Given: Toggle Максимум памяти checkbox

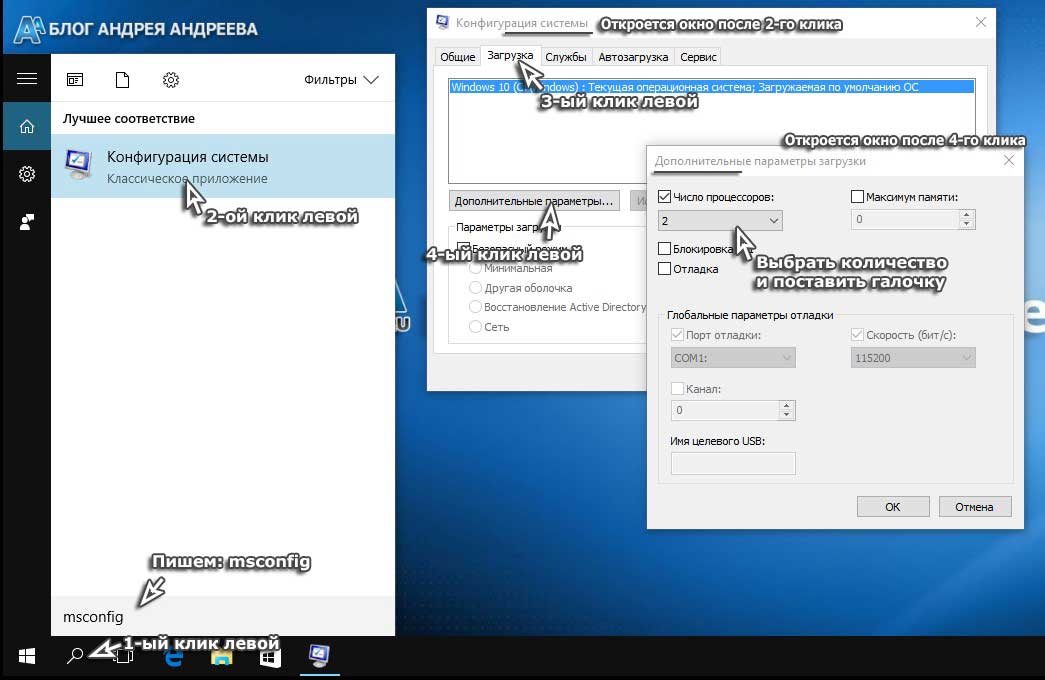Looking at the screenshot, I should tap(857, 197).
